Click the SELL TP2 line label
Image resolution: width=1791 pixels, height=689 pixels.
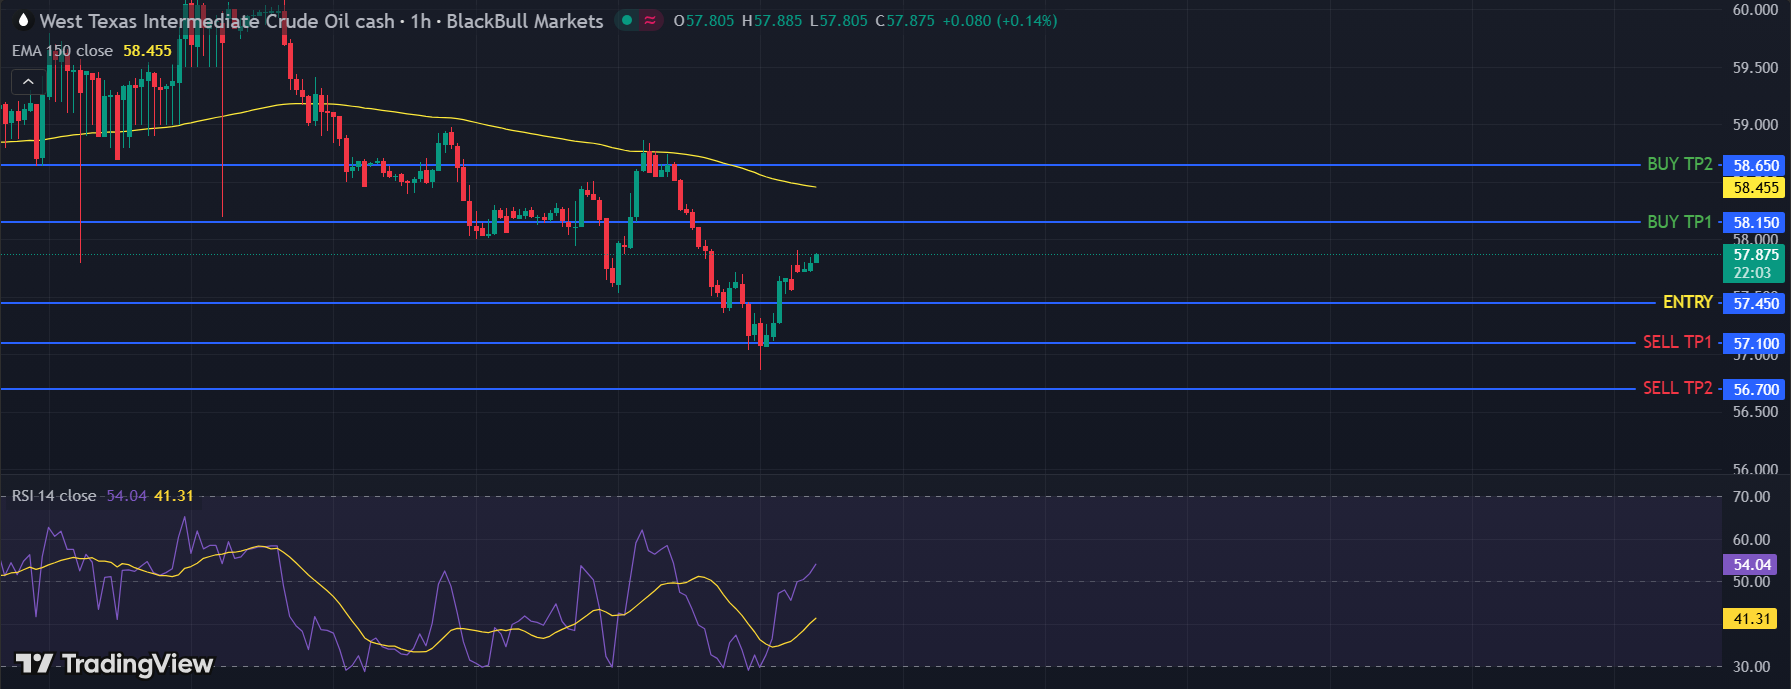pos(1677,388)
